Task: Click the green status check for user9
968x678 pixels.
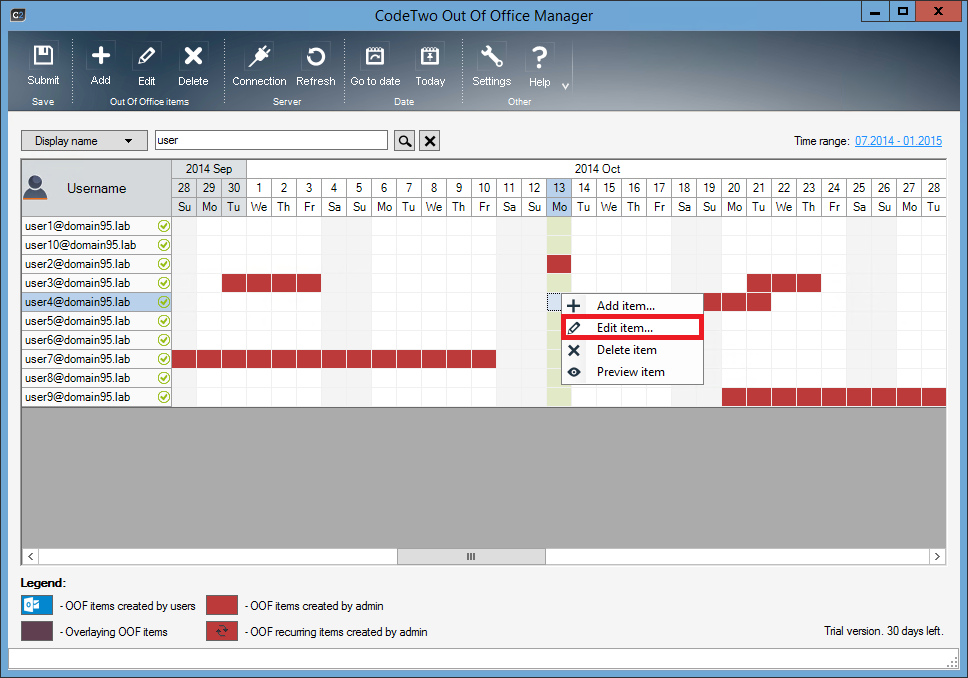Action: (164, 397)
